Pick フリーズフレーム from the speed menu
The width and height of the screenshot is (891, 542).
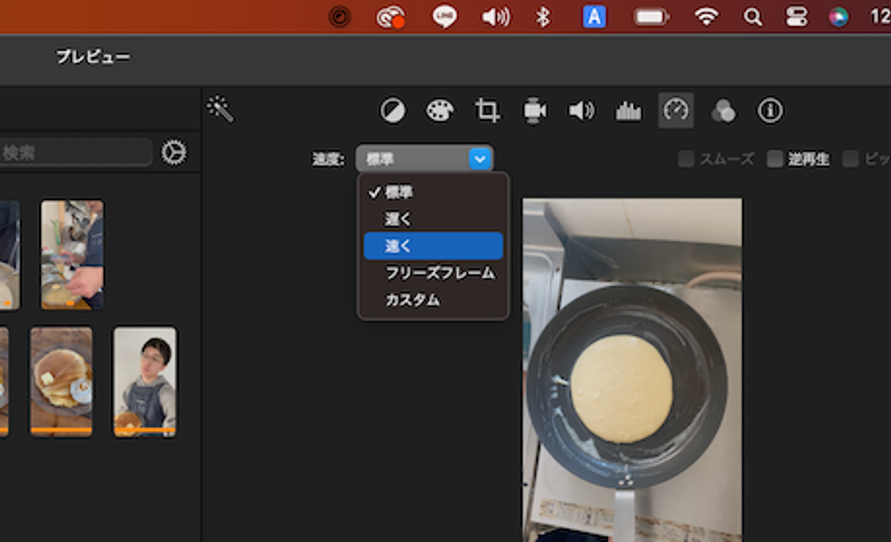pos(440,273)
